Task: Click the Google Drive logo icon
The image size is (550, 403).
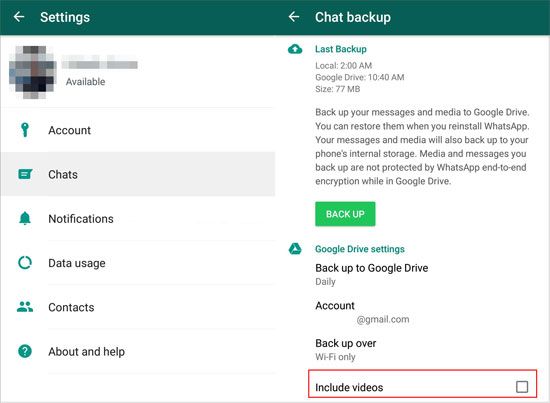Action: click(x=295, y=249)
